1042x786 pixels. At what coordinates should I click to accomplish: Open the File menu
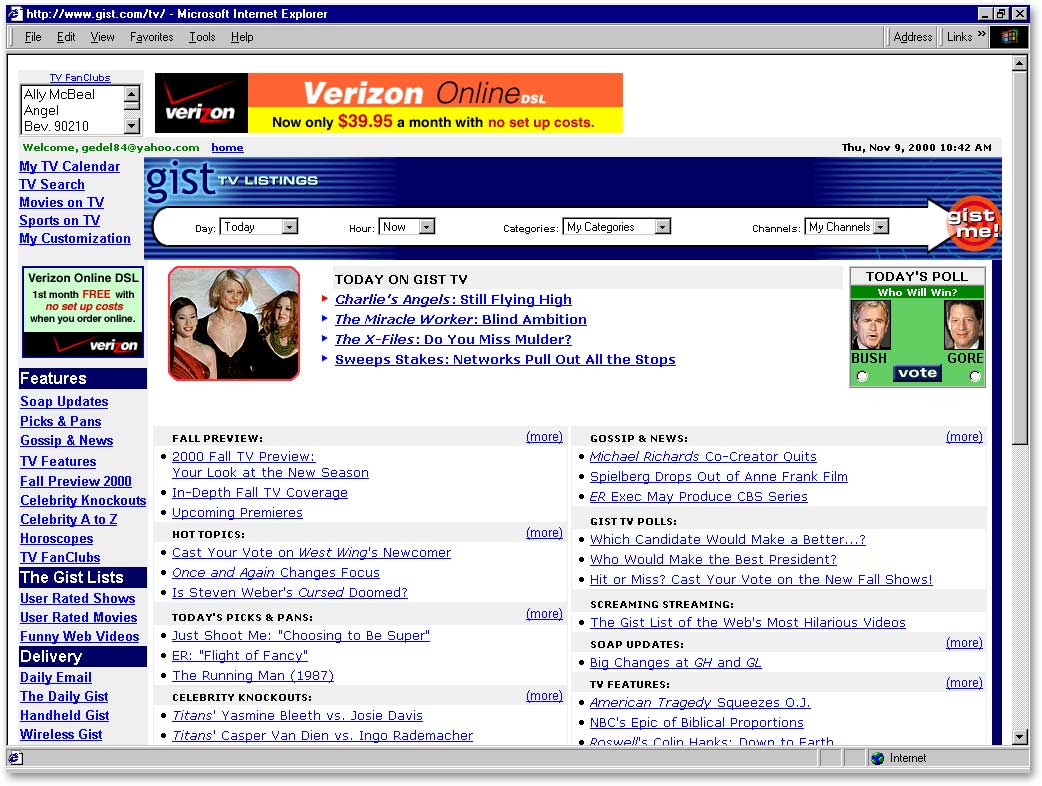click(33, 37)
